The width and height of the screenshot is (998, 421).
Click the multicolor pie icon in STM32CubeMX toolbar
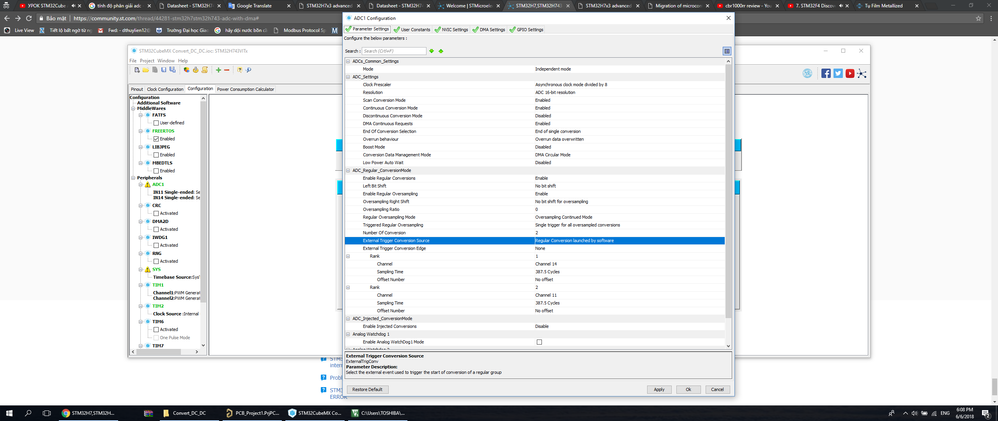(x=186, y=70)
